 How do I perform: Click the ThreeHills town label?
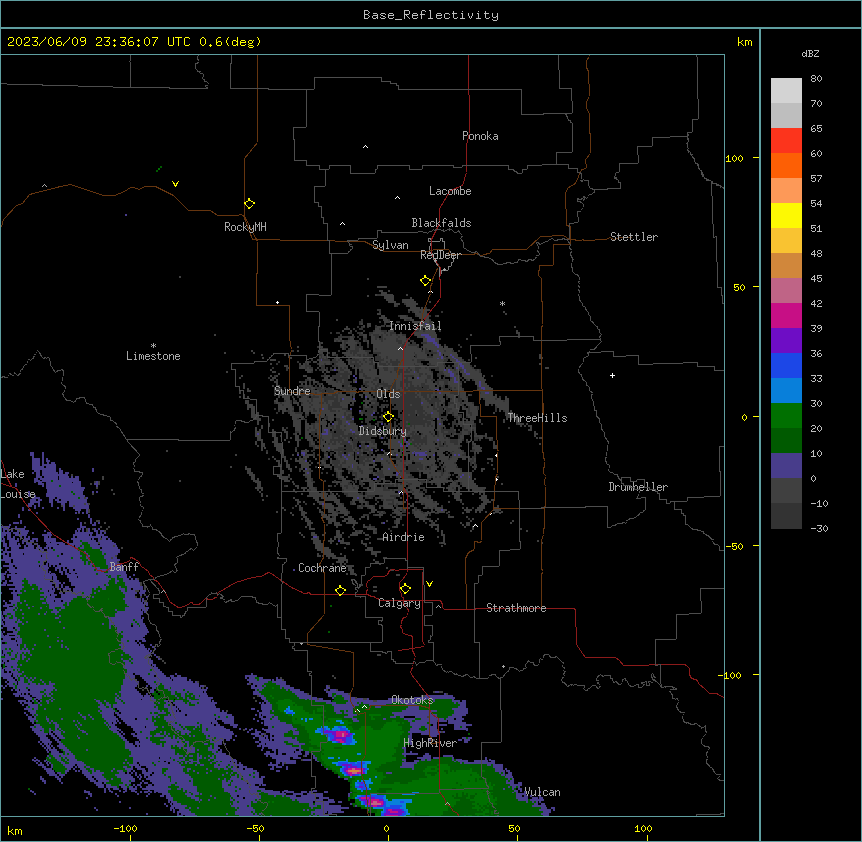pyautogui.click(x=537, y=418)
